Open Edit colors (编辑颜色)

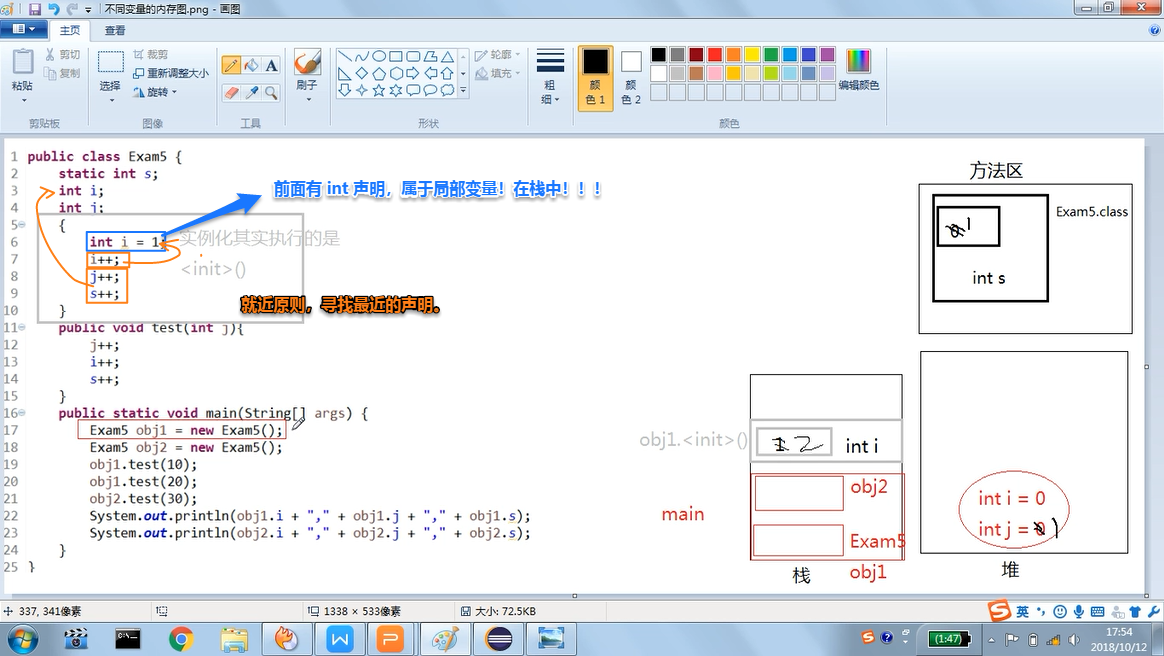(858, 69)
